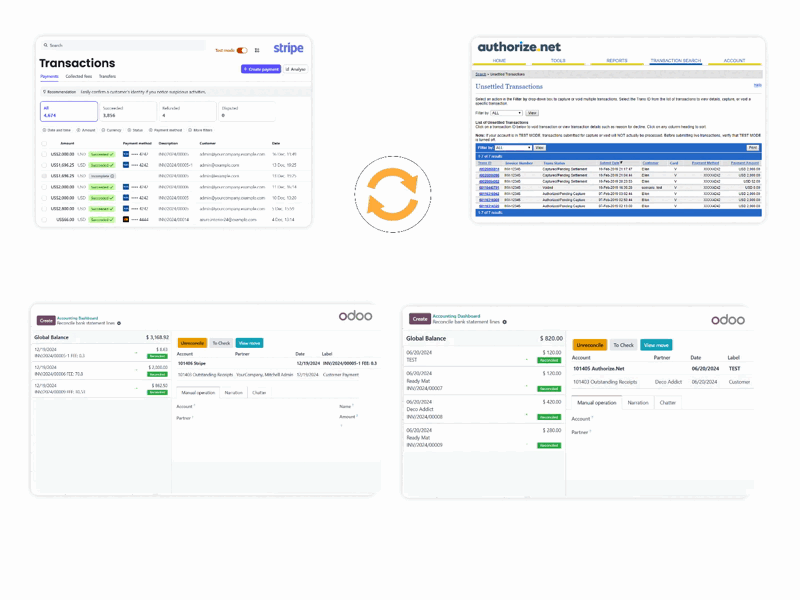This screenshot has width=800, height=600.
Task: Click Create payment button in Stripe
Action: pos(261,69)
